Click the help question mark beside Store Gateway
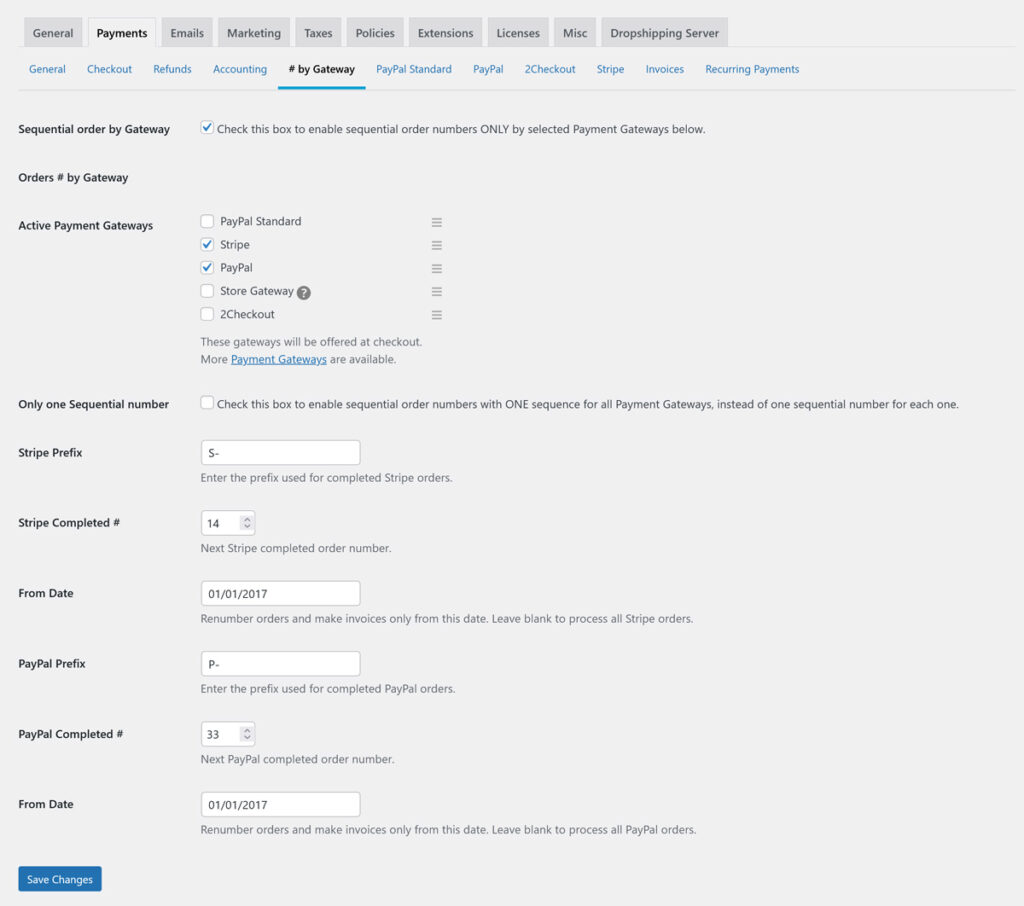 (x=304, y=293)
